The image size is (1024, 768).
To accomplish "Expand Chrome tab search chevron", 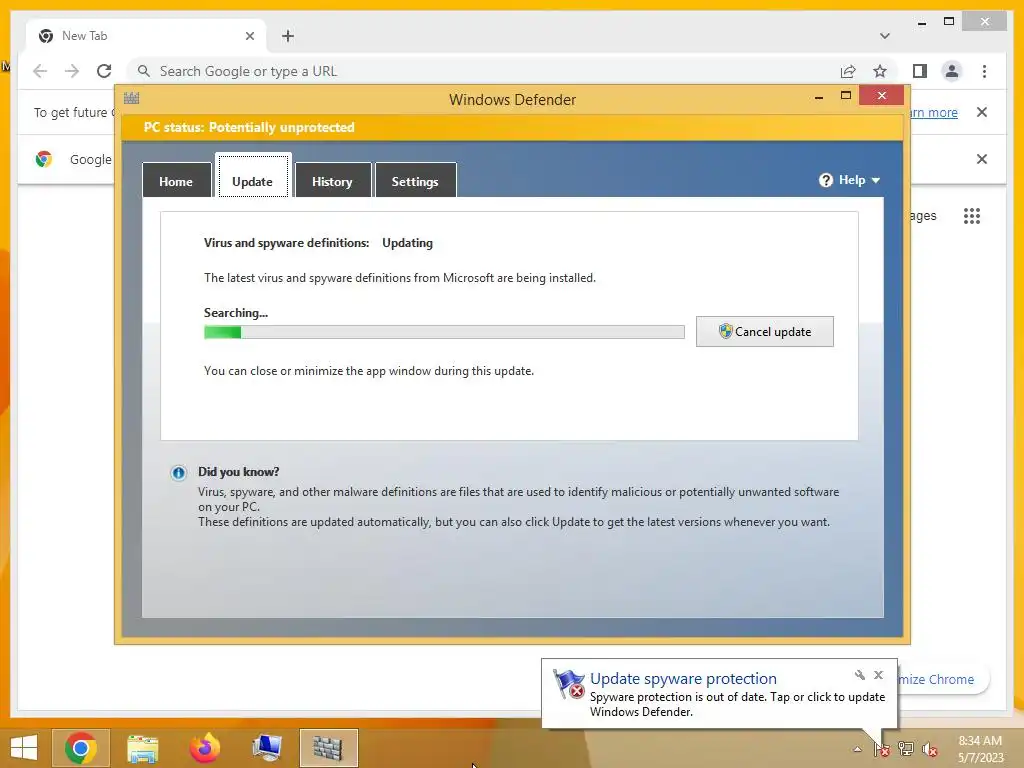I will click(885, 36).
